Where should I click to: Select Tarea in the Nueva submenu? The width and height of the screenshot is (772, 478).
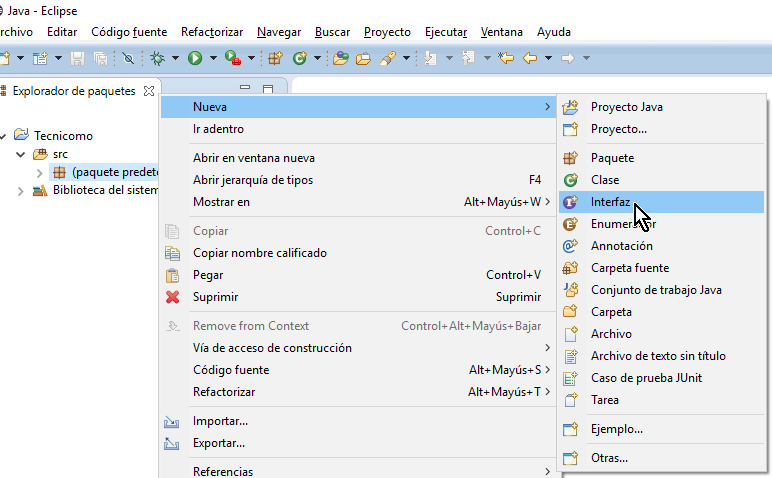[661, 400]
